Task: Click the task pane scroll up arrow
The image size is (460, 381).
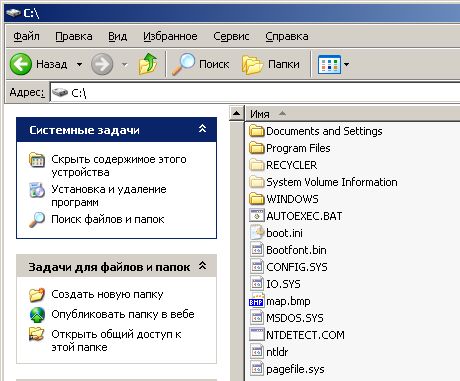Action: click(237, 113)
